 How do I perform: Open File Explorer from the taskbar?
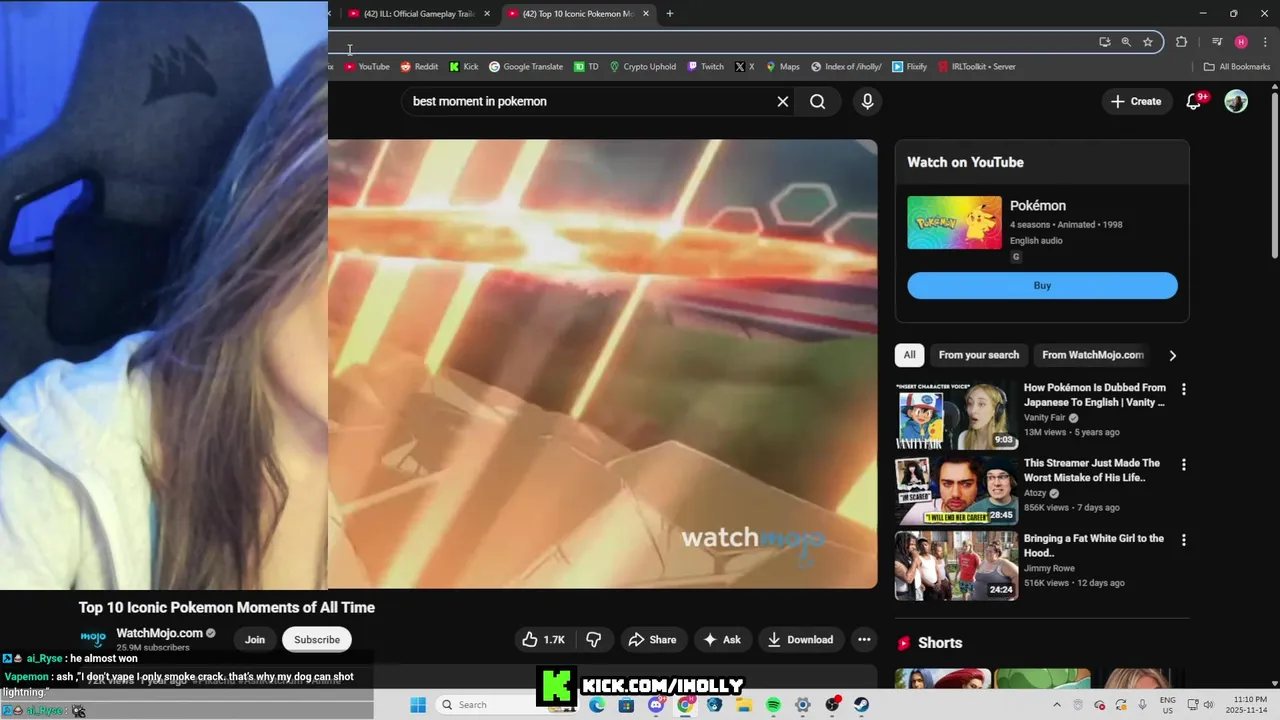tap(744, 705)
